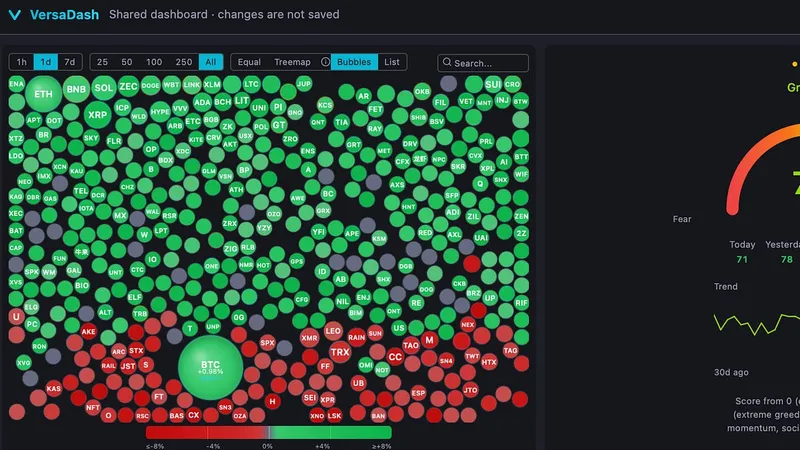Show top 250 coins

[x=184, y=62]
